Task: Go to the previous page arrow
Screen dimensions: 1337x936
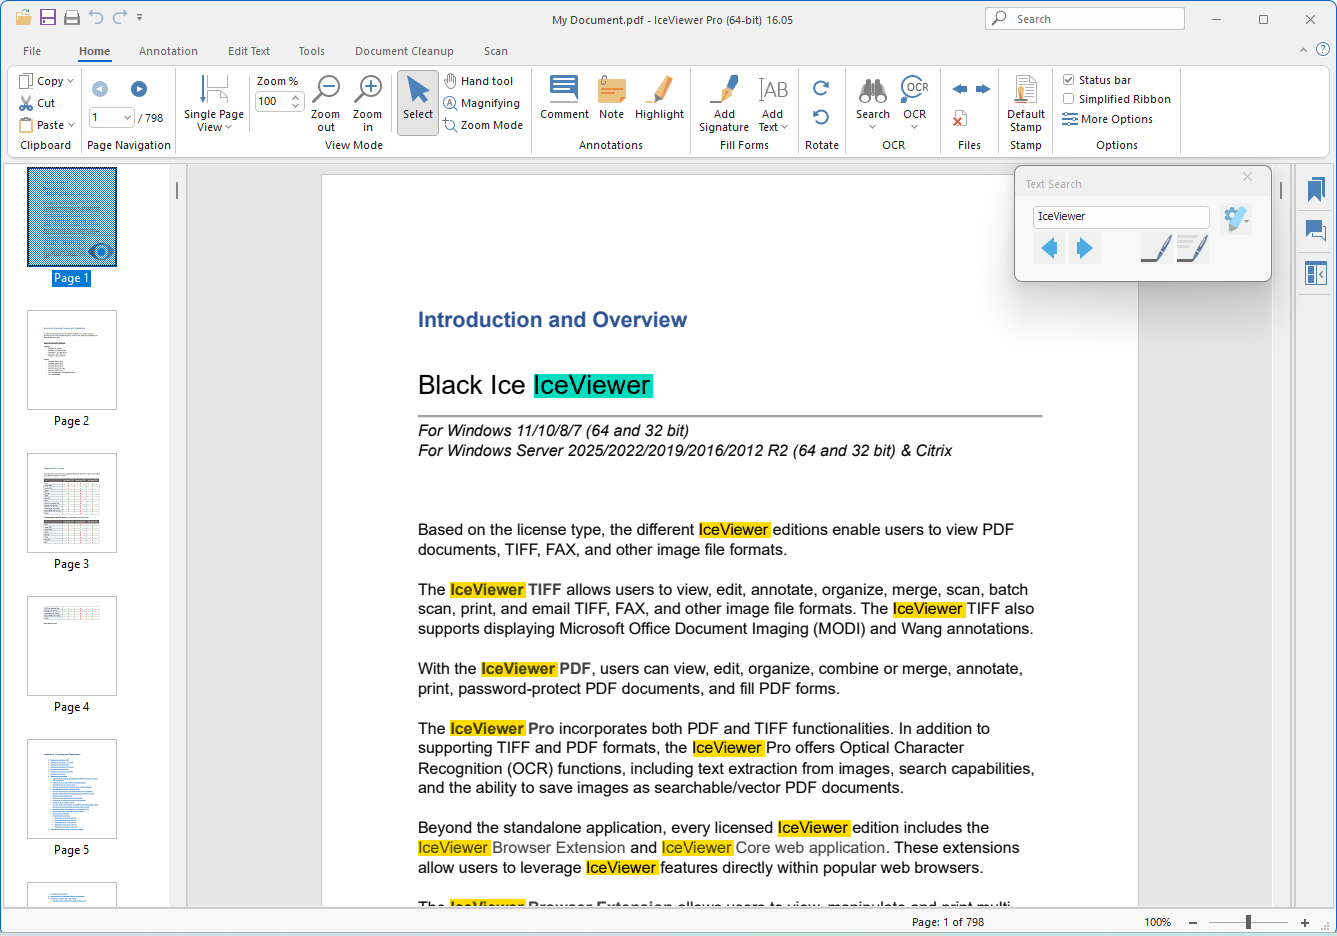Action: tap(100, 89)
